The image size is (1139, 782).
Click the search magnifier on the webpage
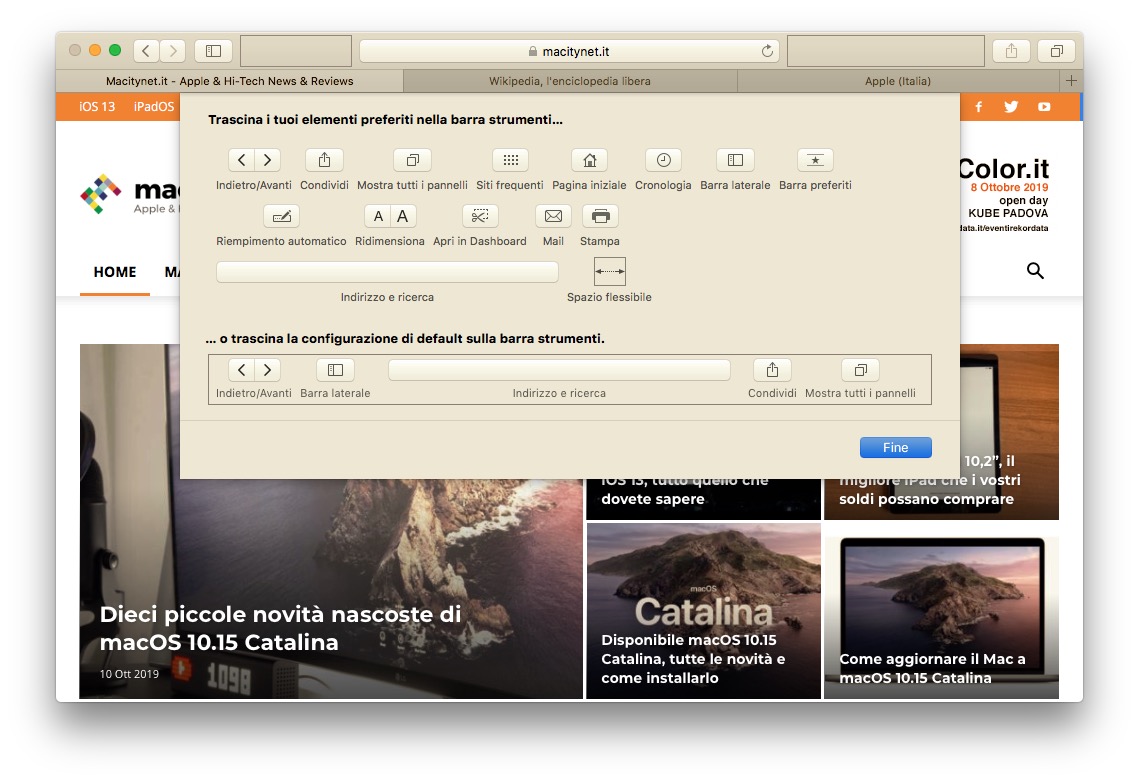coord(1035,271)
